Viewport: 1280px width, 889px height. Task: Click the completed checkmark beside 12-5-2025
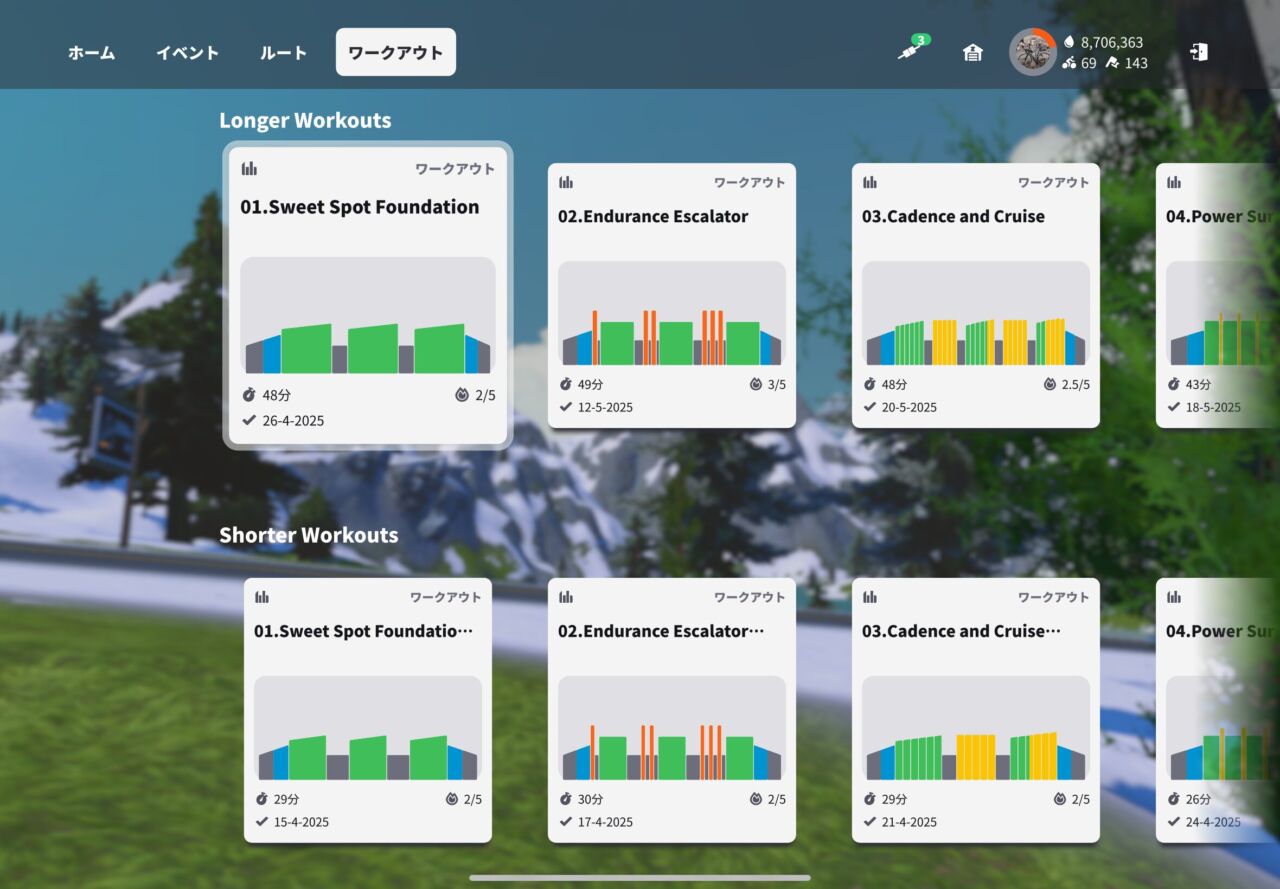(x=566, y=407)
